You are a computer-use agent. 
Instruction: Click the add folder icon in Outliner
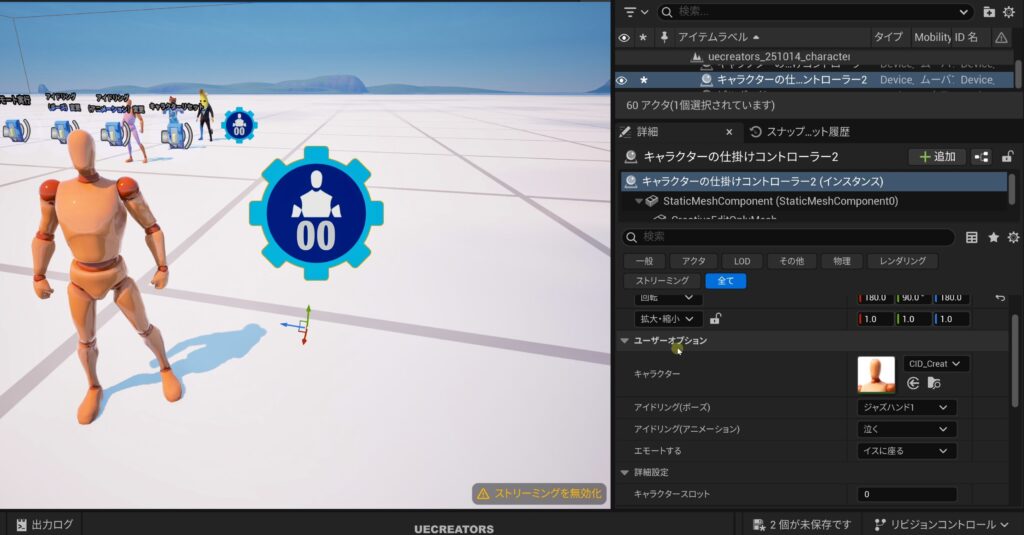989,12
